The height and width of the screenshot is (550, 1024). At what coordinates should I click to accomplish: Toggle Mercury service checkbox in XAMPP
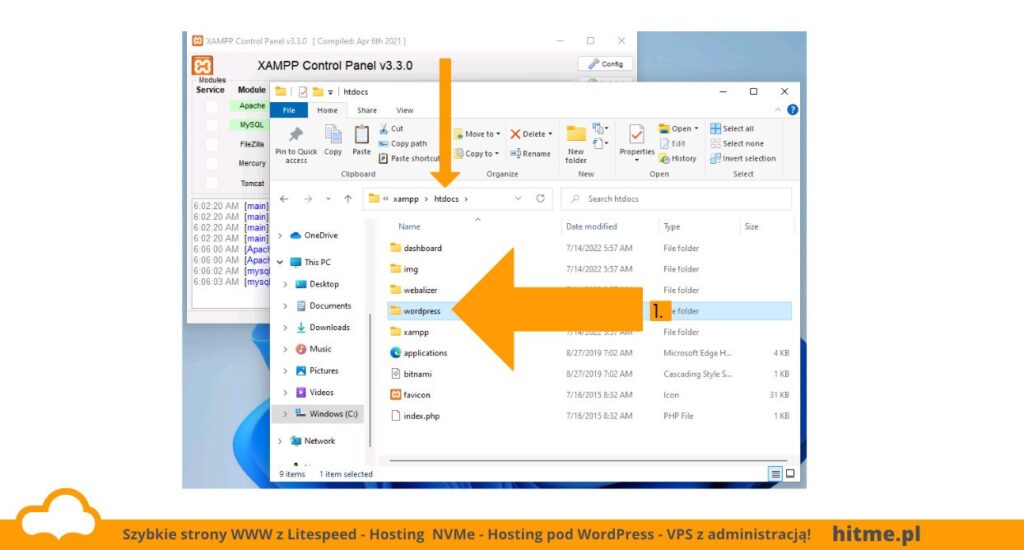[212, 163]
